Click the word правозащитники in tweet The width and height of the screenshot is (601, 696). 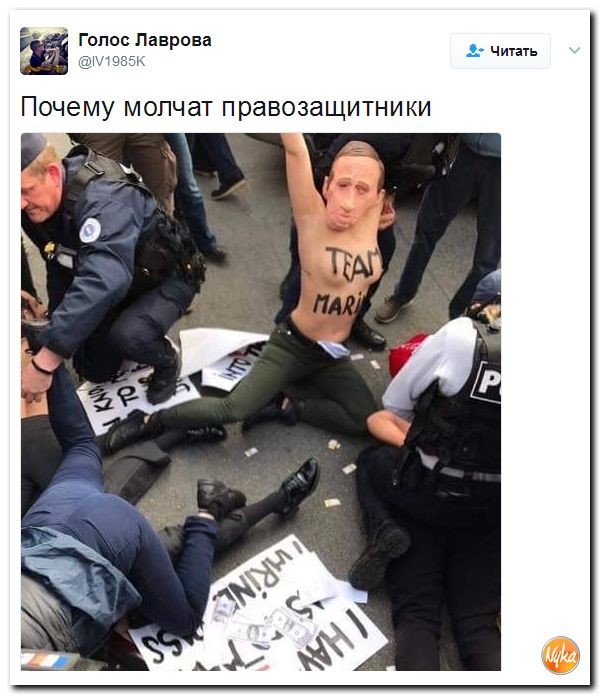point(326,107)
